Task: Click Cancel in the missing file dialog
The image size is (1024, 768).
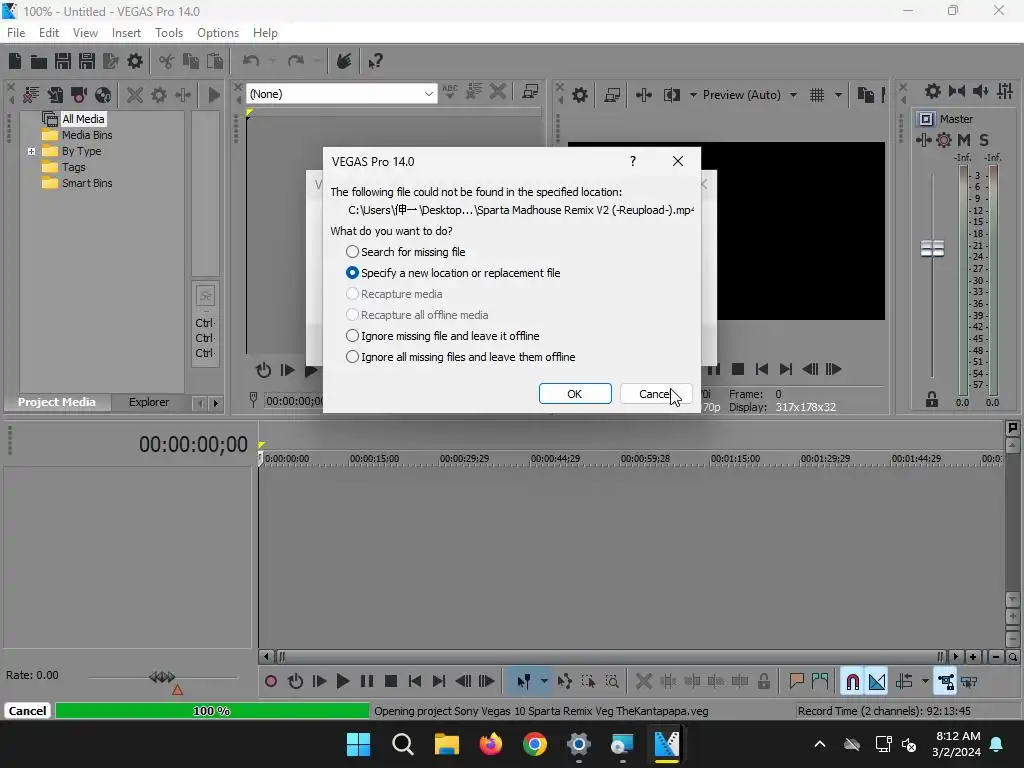Action: coord(656,394)
